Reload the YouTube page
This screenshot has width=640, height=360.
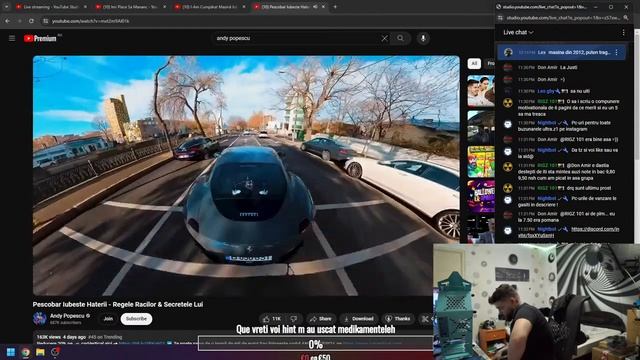tap(31, 21)
